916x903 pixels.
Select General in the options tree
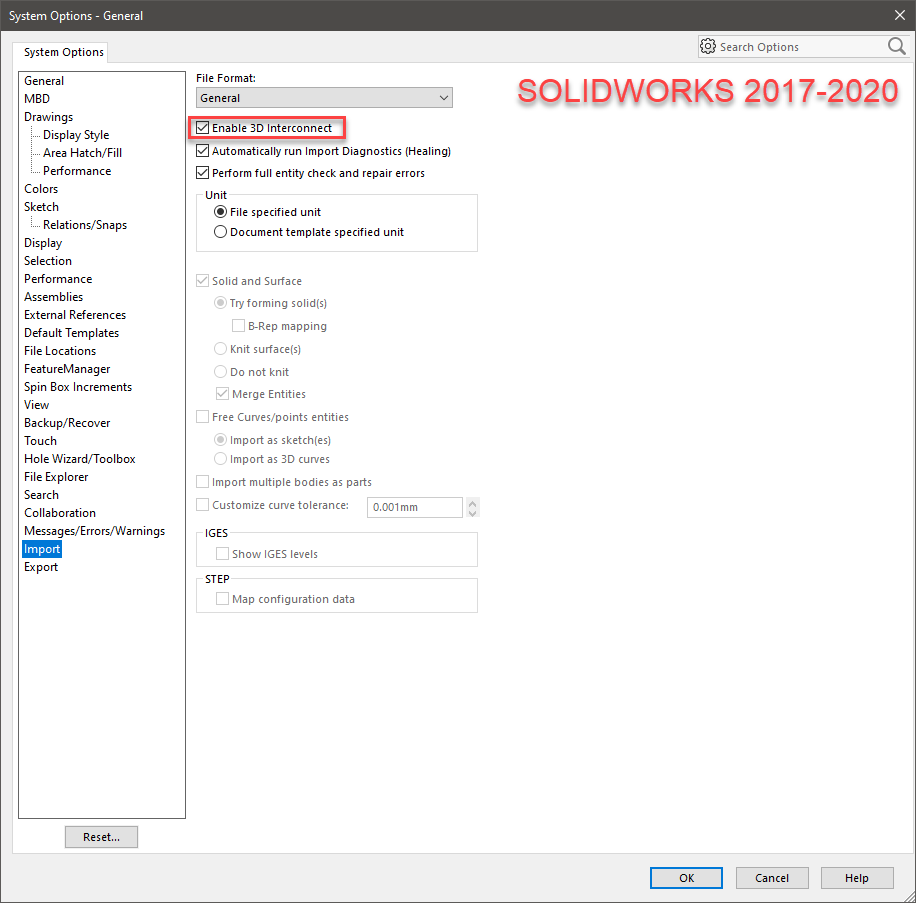coord(44,81)
